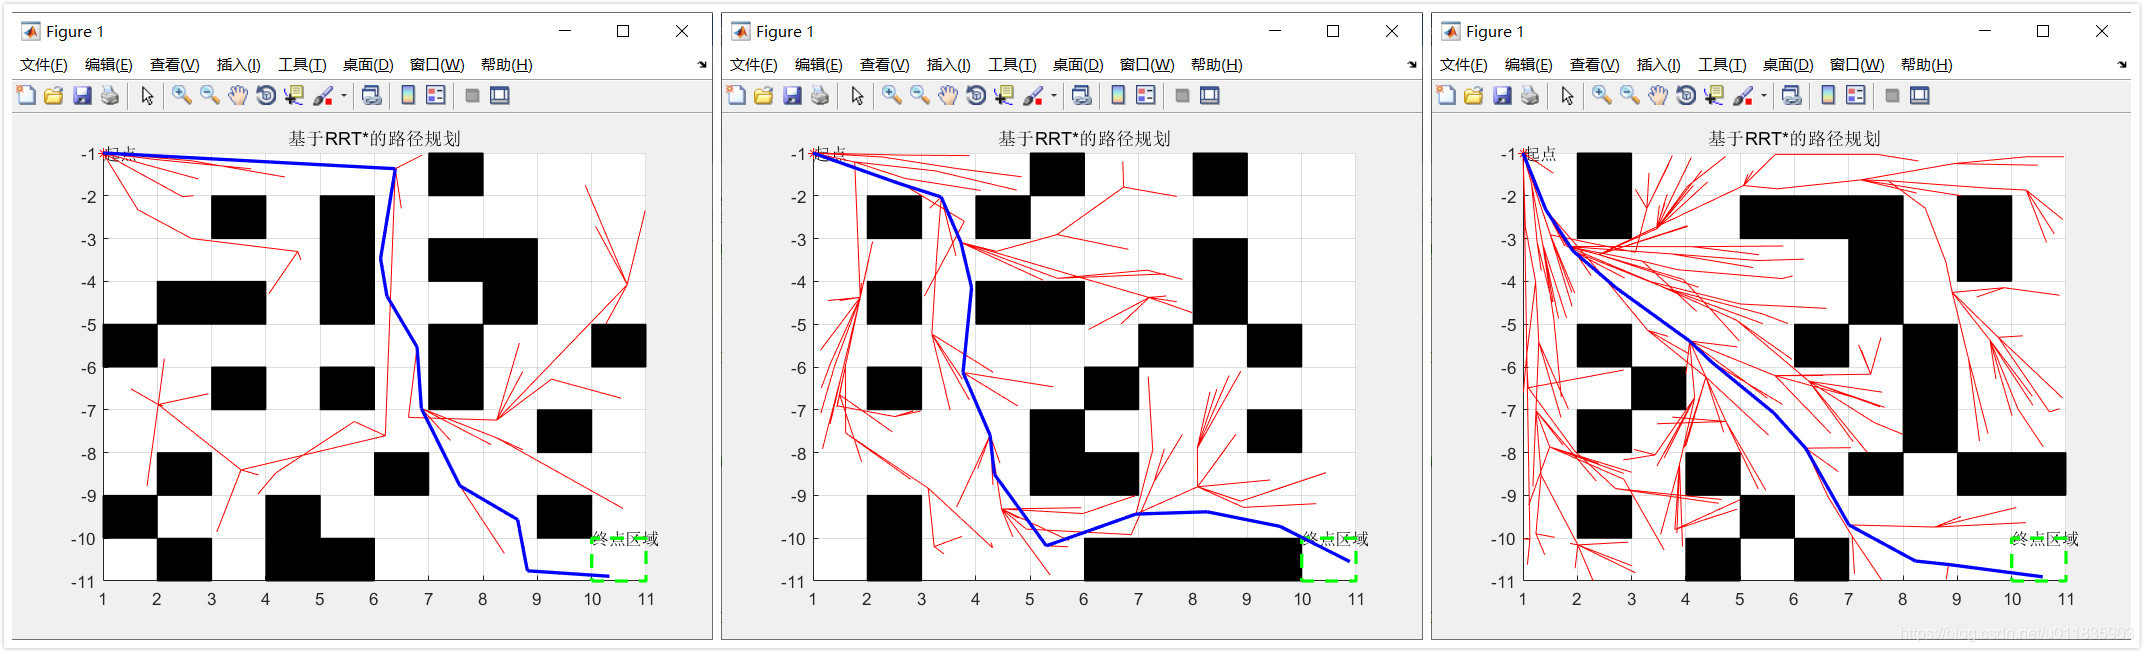Activate Zoom In tool in middle Figure window

[892, 95]
